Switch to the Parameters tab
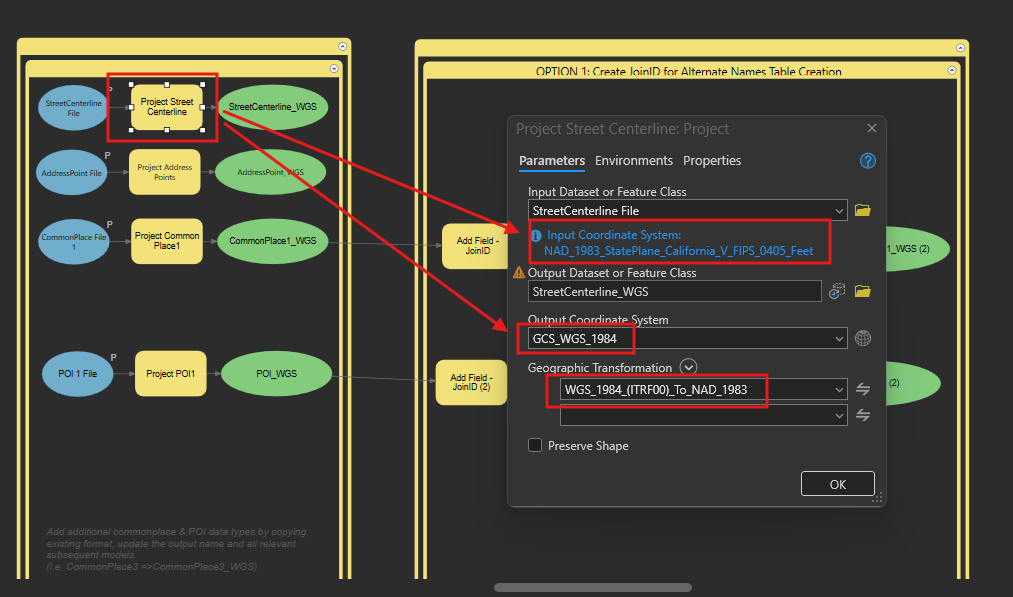 (x=552, y=161)
